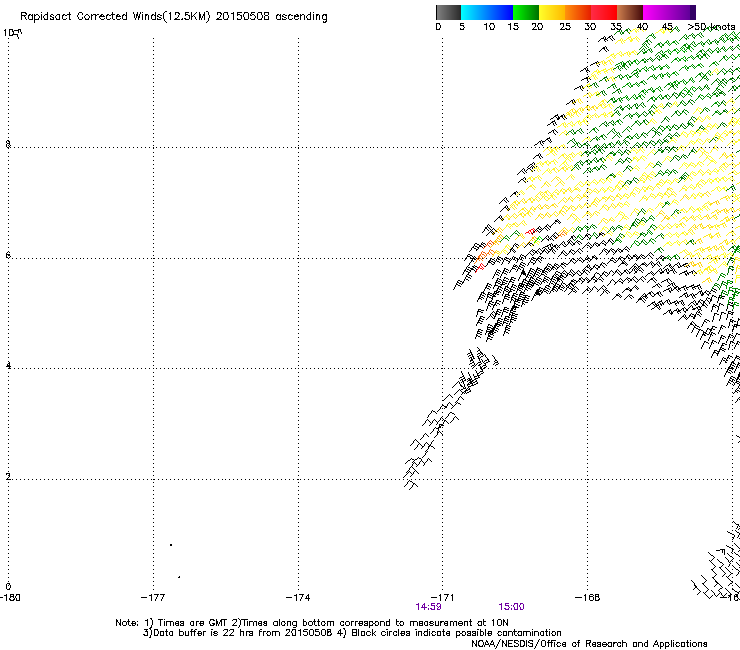Click the purple '14:59' time marker
The height and width of the screenshot is (650, 740).
(429, 607)
